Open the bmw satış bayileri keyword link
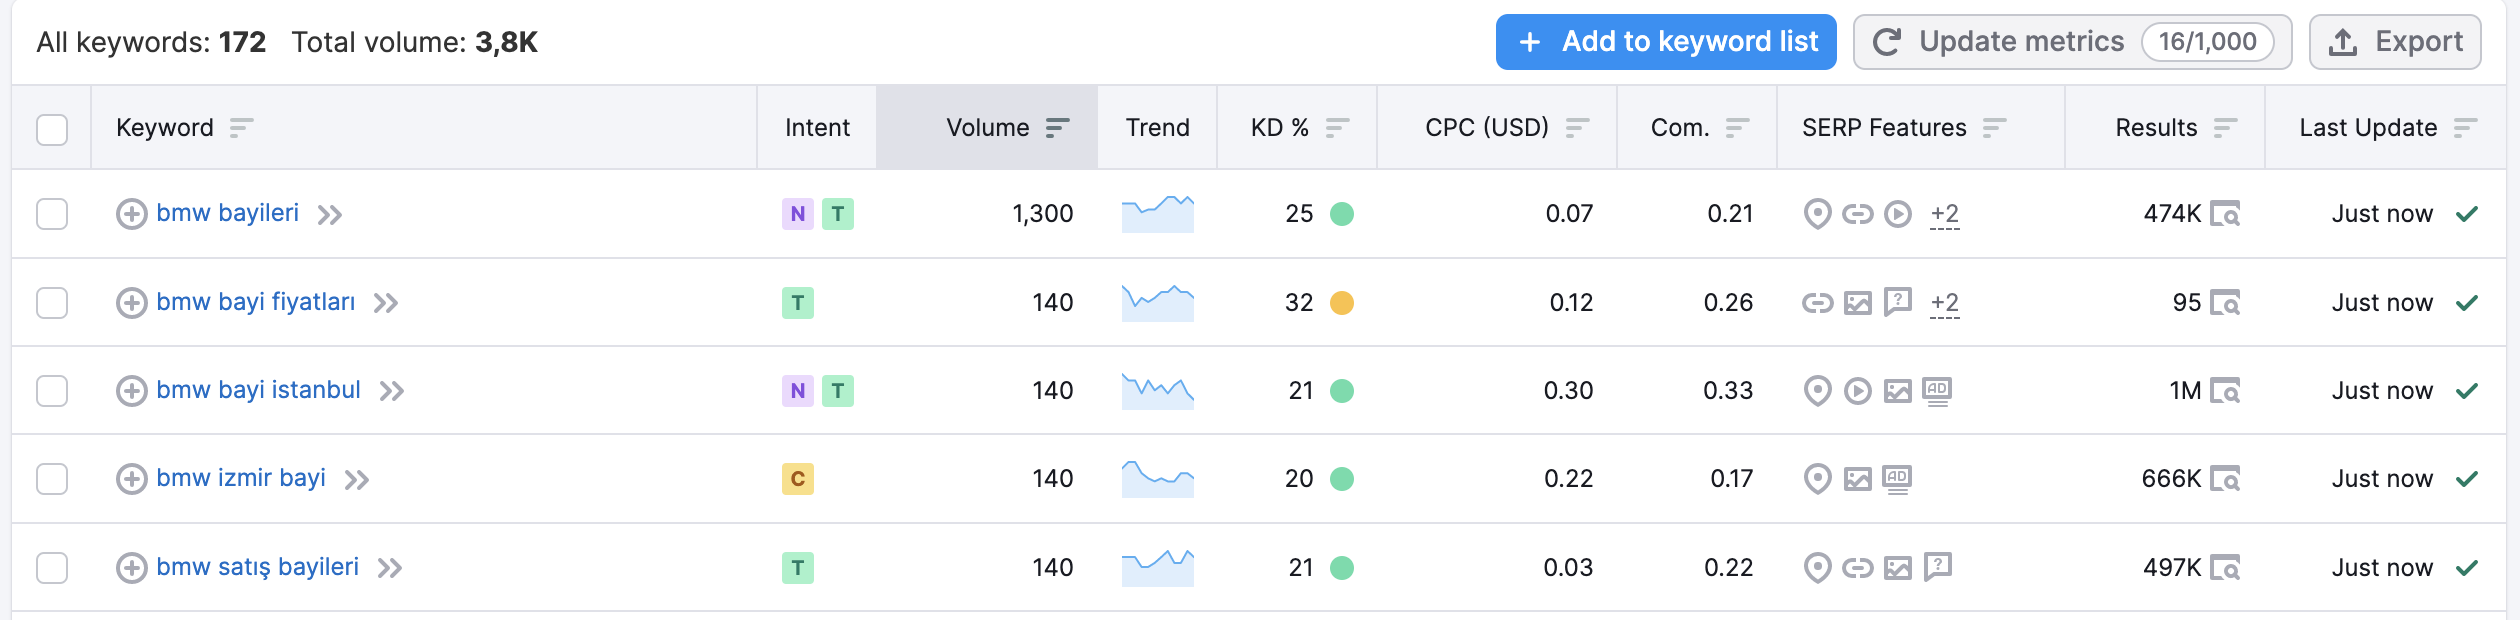Screen dimensions: 2520x620 click(257, 567)
